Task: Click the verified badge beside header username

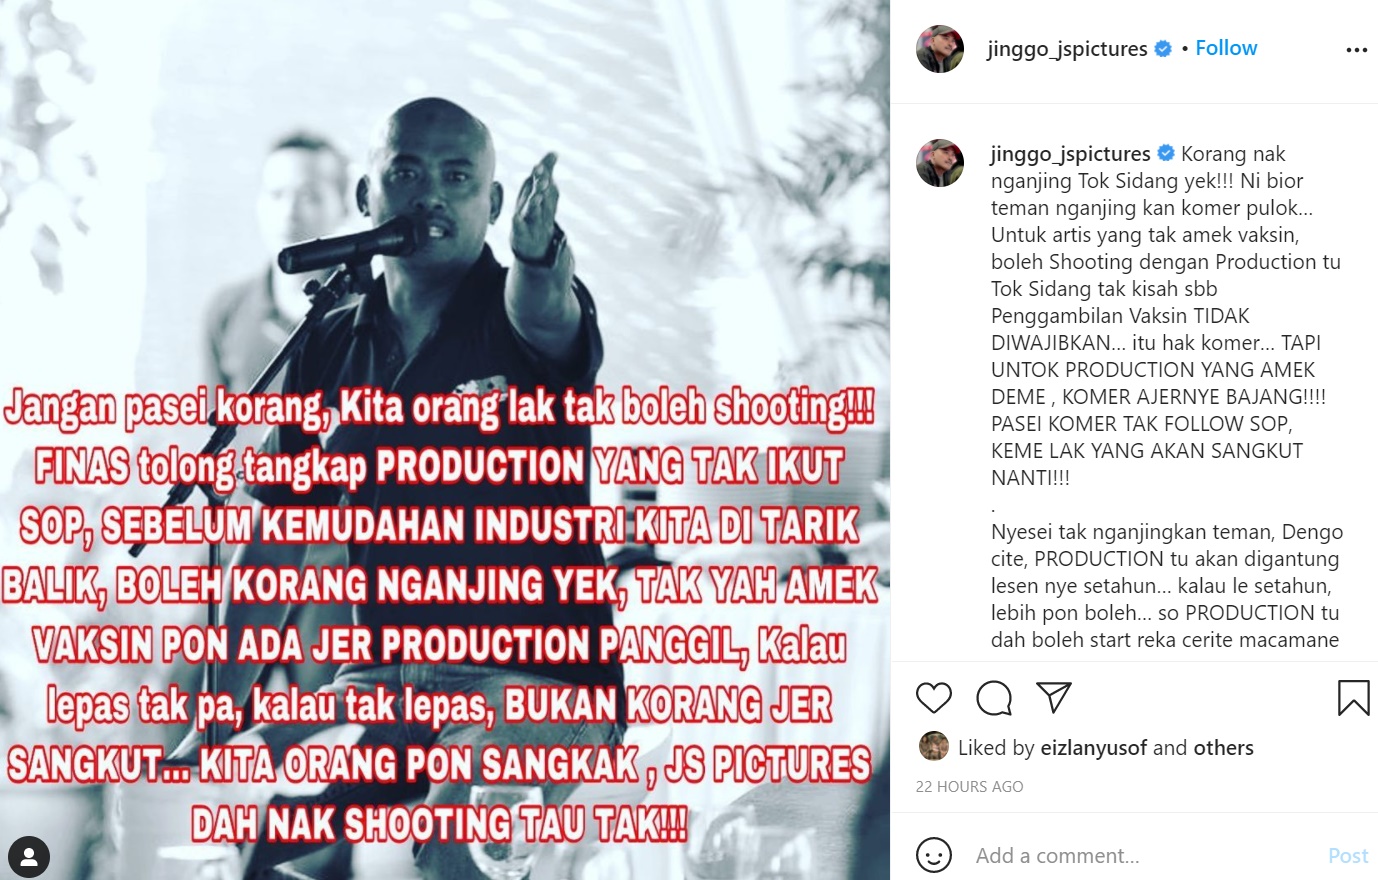Action: (x=1163, y=48)
